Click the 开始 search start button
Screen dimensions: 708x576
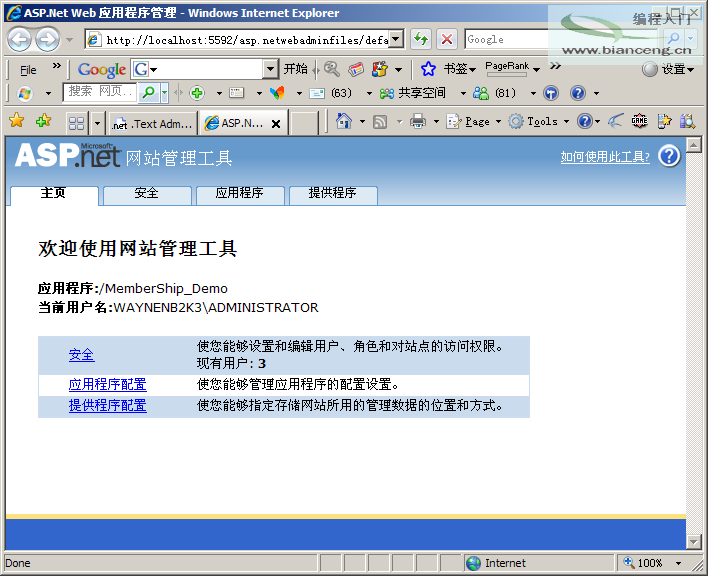(295, 69)
